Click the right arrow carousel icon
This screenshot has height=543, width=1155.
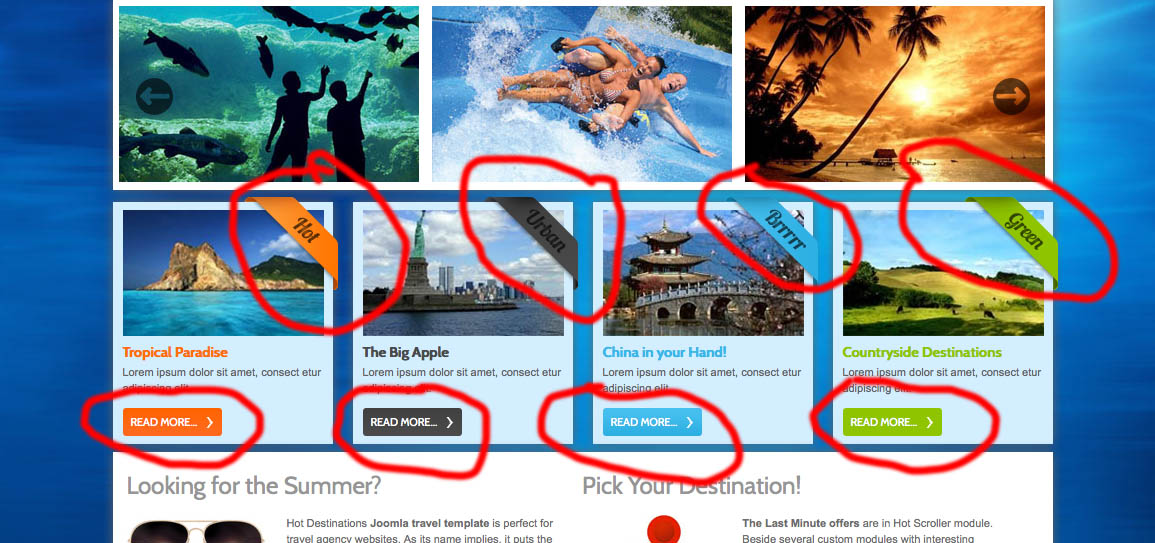(1011, 97)
